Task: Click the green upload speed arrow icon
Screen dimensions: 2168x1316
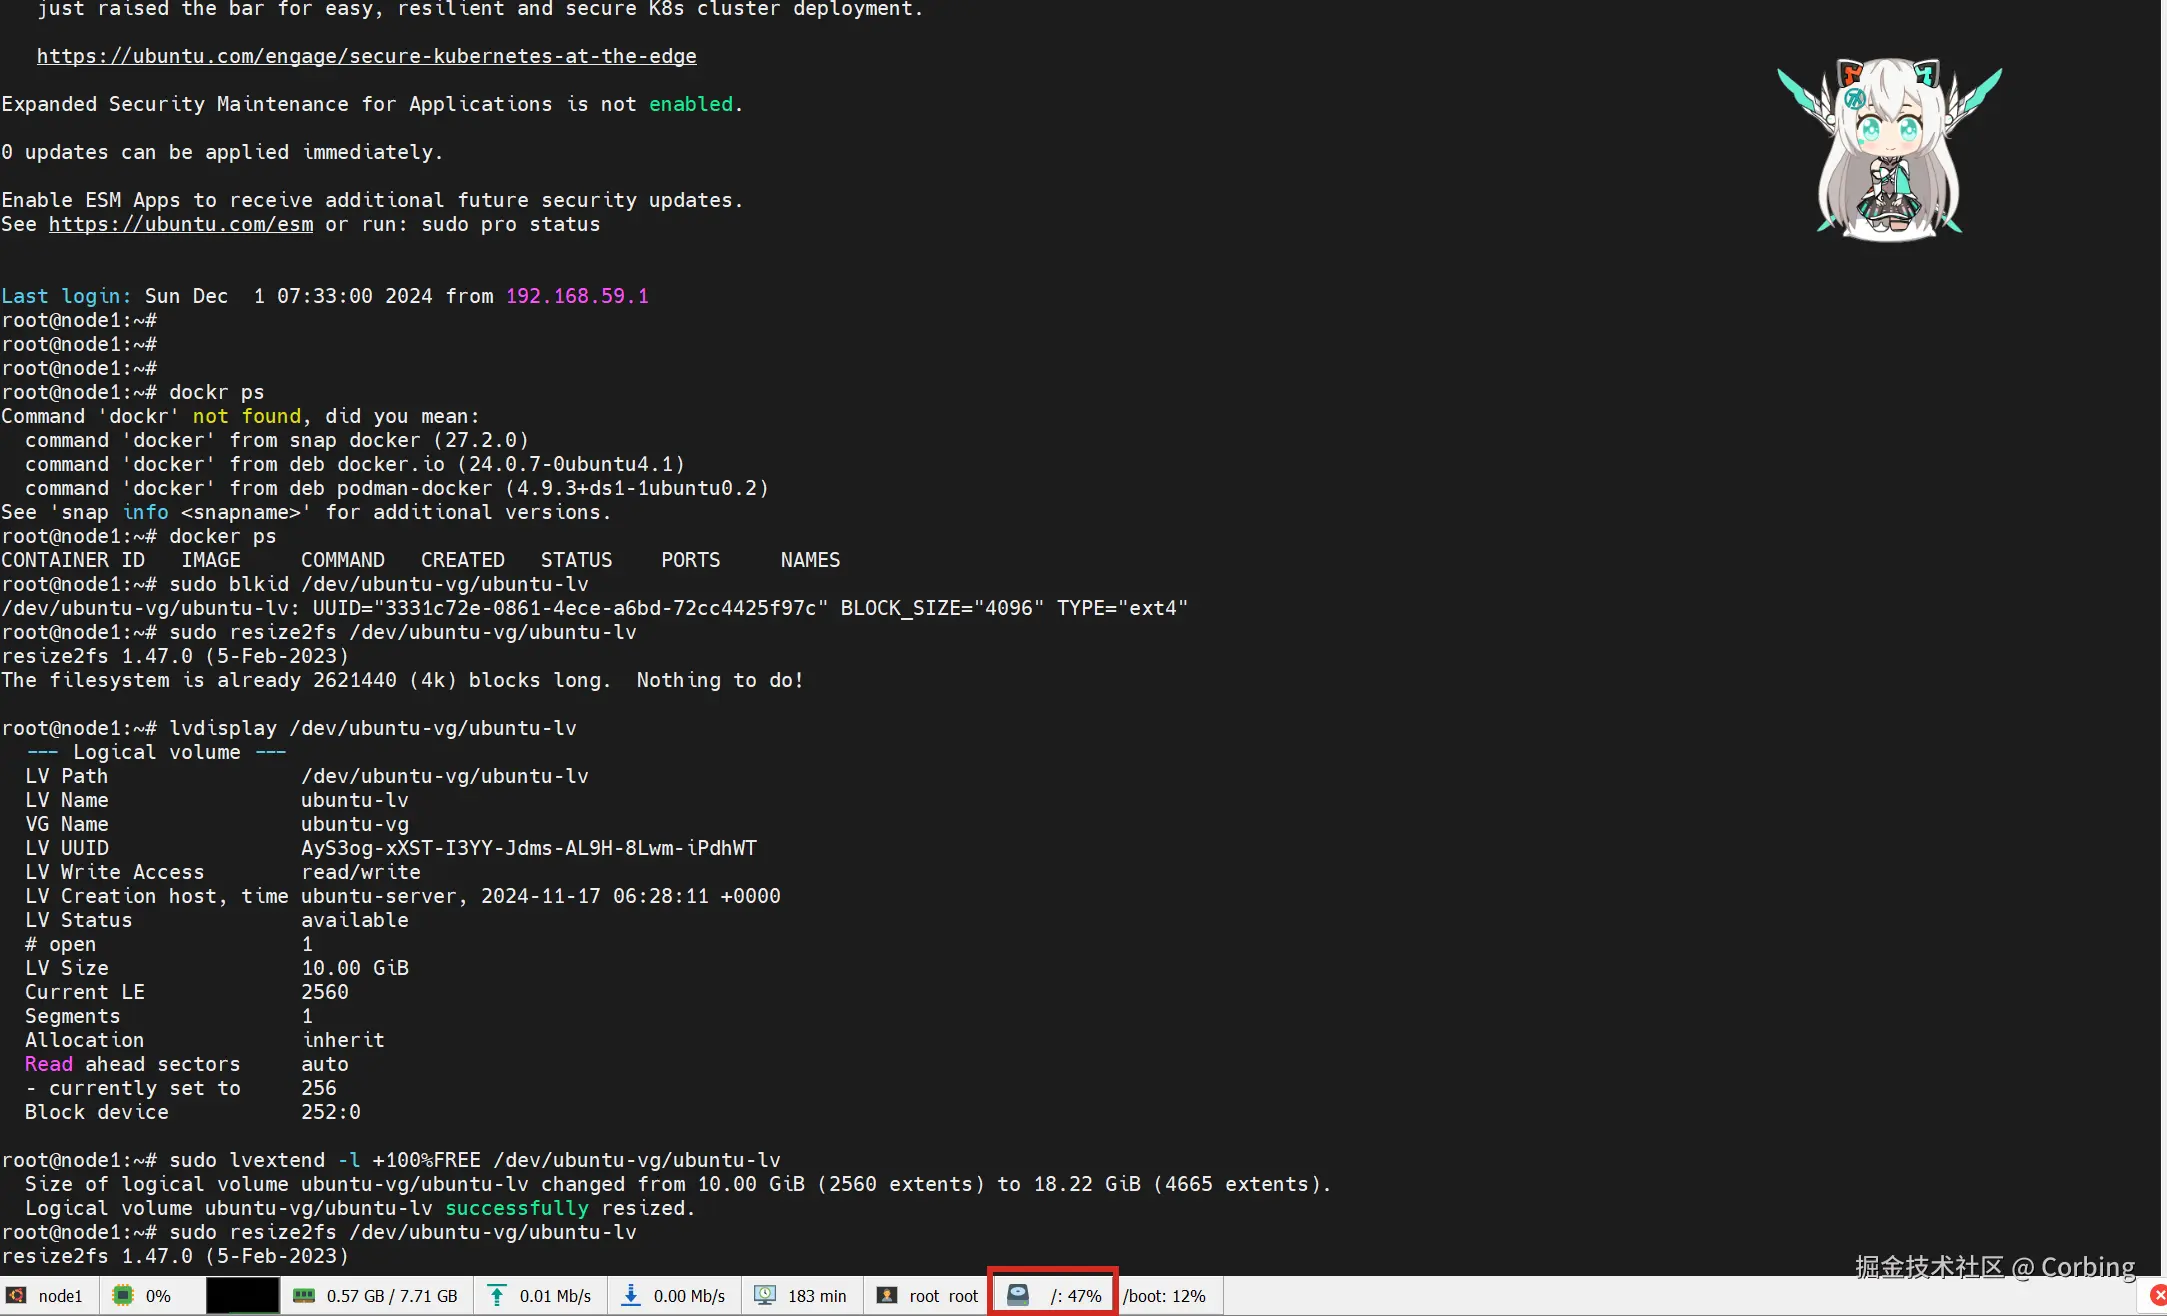Action: (497, 1296)
